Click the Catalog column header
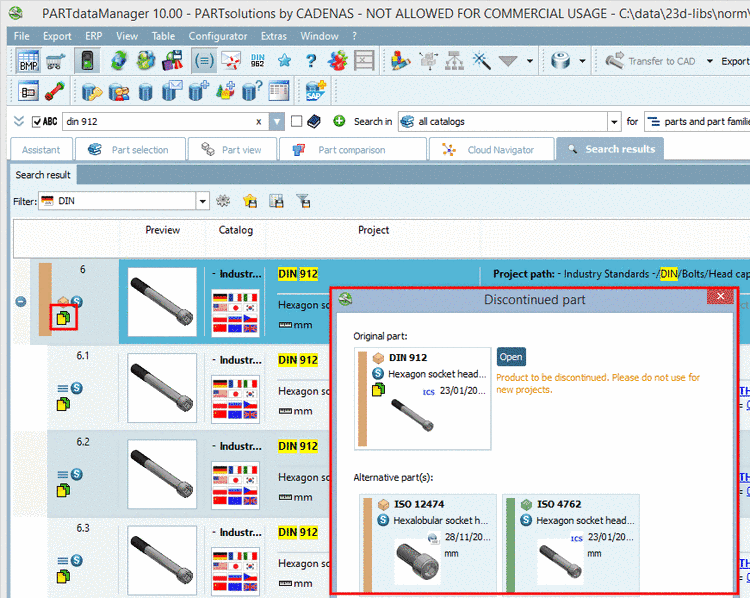The image size is (750, 598). (235, 230)
